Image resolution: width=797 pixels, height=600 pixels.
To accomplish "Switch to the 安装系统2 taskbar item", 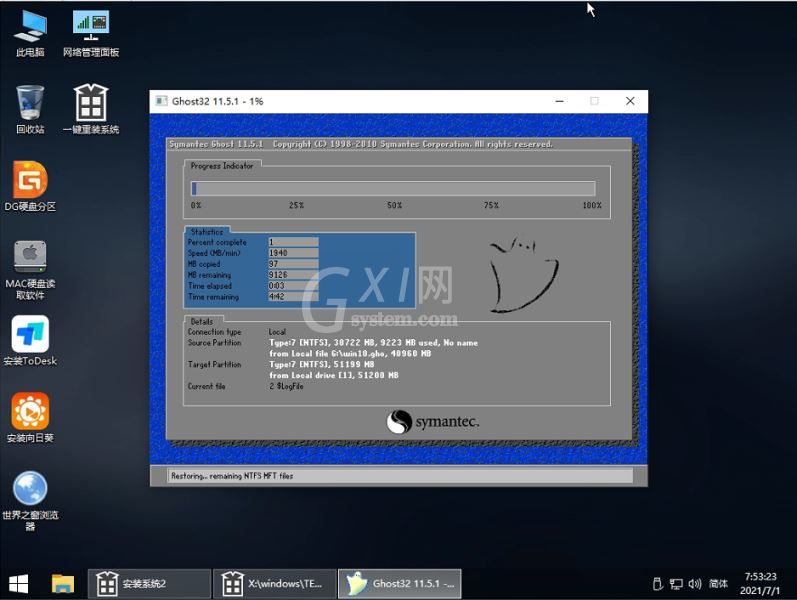I will click(x=149, y=584).
